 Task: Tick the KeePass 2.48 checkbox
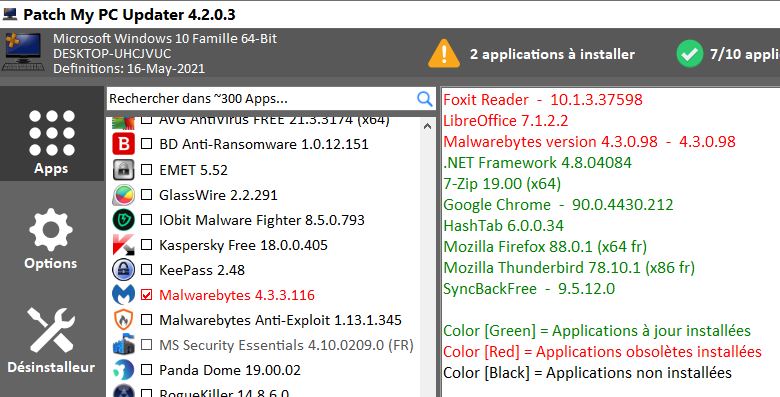coord(146,270)
